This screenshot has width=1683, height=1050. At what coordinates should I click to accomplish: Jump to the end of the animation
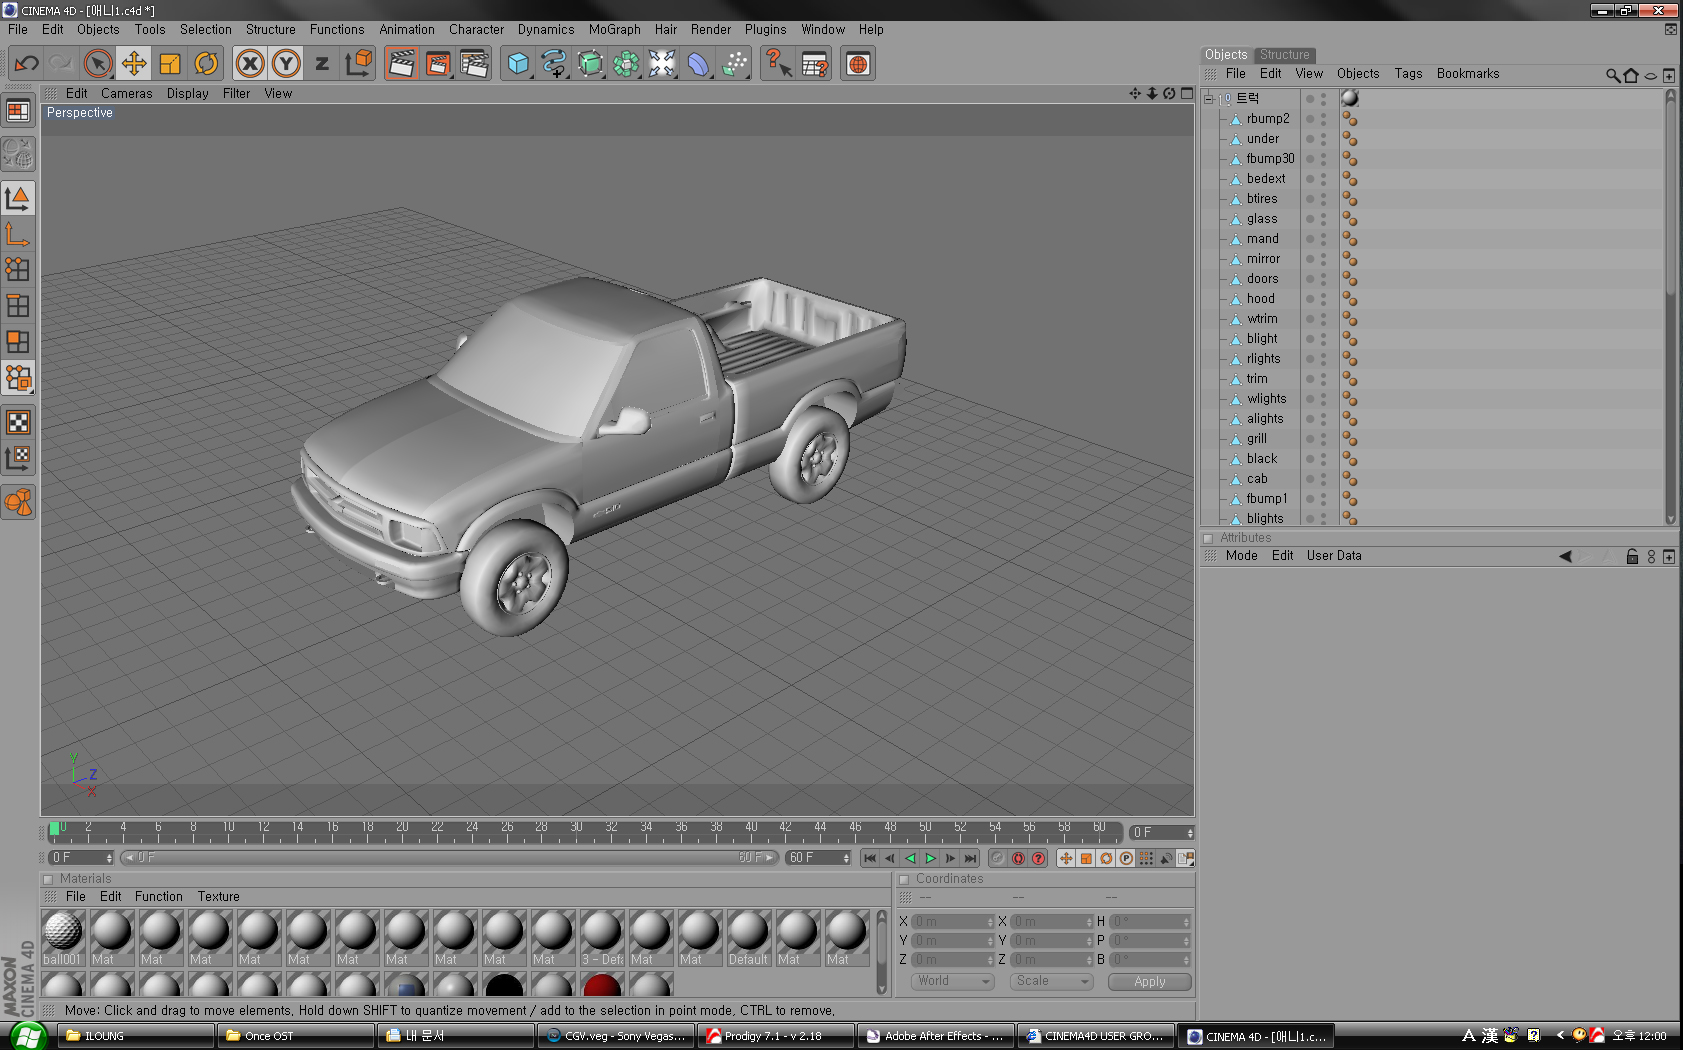(x=970, y=858)
